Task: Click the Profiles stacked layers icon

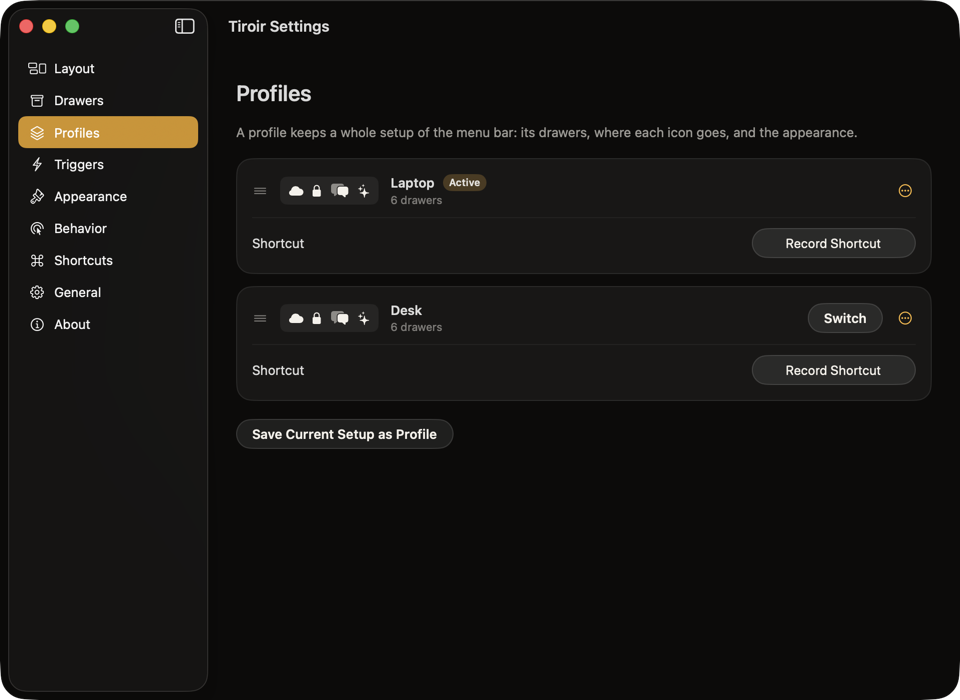Action: [37, 133]
